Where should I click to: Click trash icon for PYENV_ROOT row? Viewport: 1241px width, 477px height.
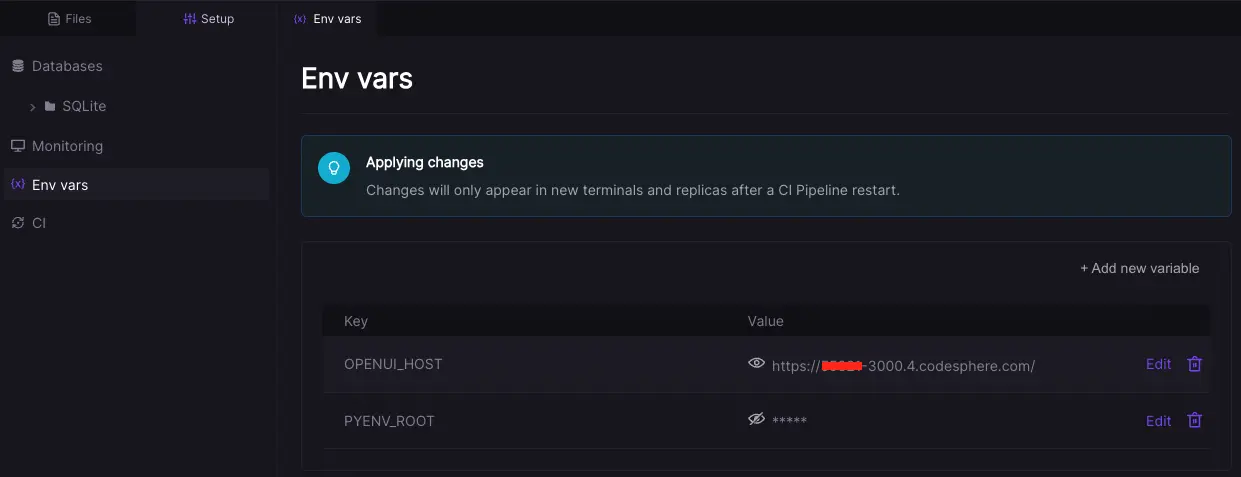pyautogui.click(x=1194, y=421)
